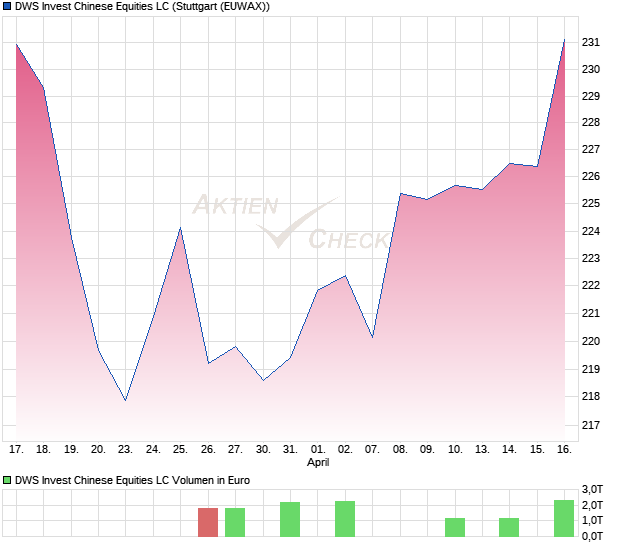Click the red volume bar on the 26.
Viewport: 620px width, 546px height.
point(208,522)
